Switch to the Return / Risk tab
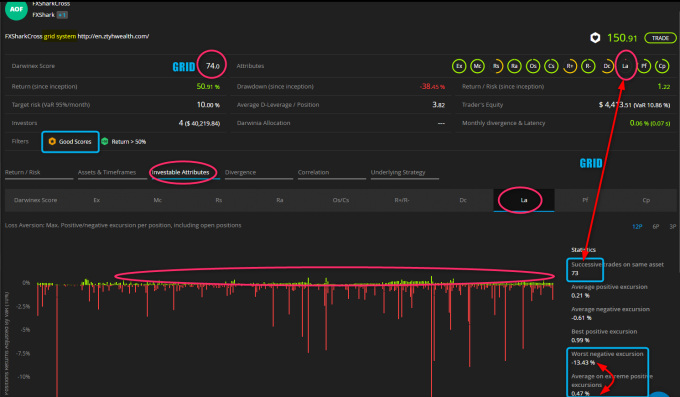This screenshot has width=680, height=397. pyautogui.click(x=23, y=172)
